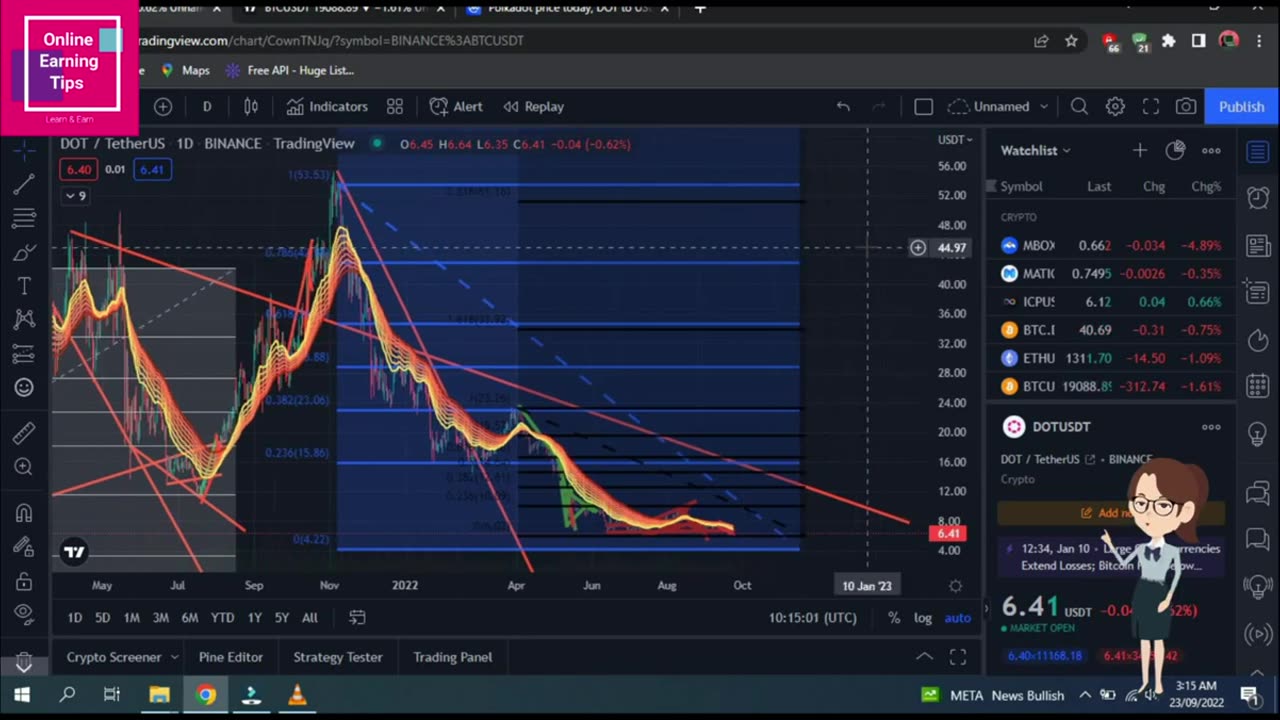Select MATIC row in watchlist

tap(1112, 274)
